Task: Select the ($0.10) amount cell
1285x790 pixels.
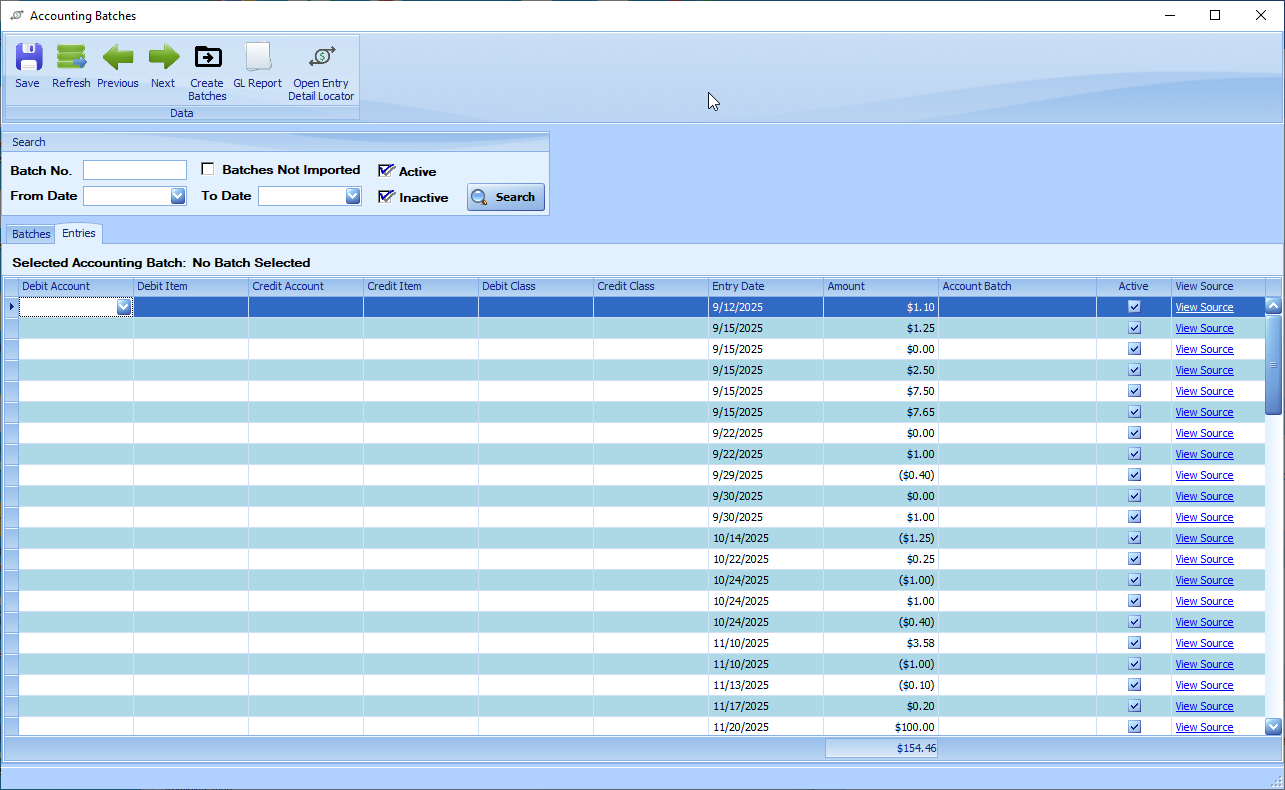Action: click(881, 685)
